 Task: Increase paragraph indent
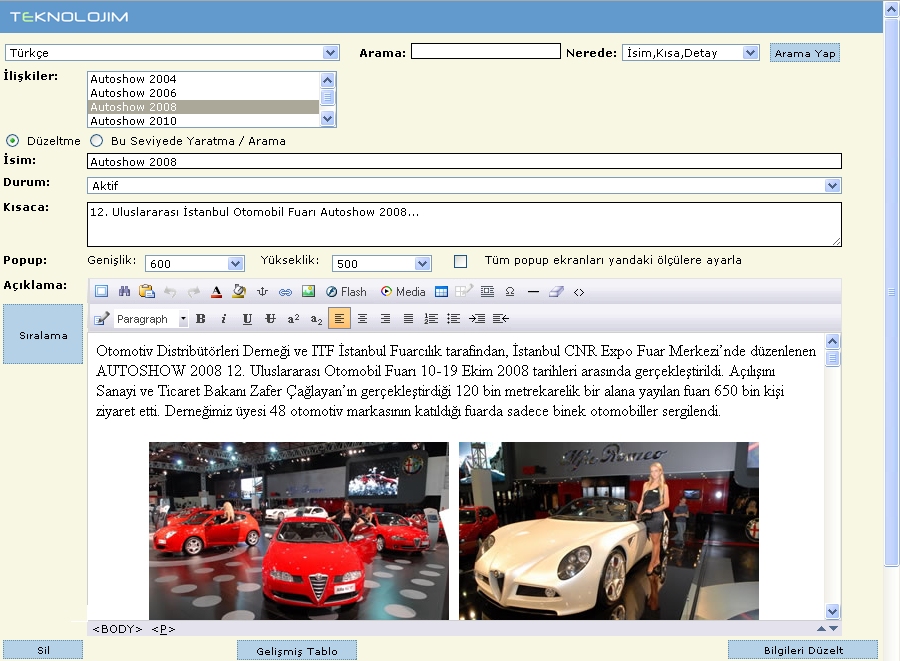(x=477, y=318)
